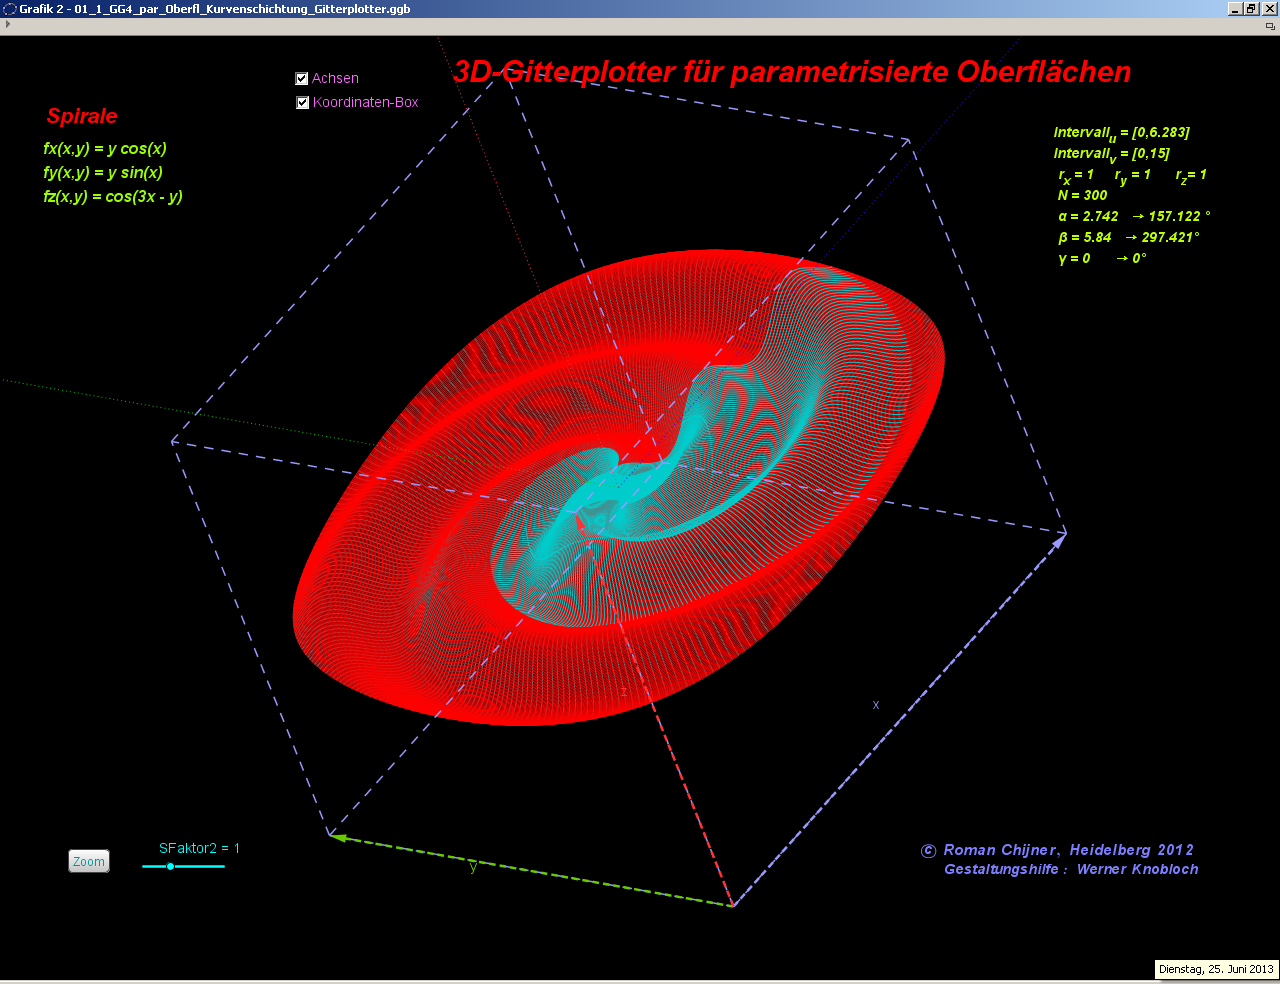Close the Grafik 2 window
The width and height of the screenshot is (1280, 984).
point(1269,9)
